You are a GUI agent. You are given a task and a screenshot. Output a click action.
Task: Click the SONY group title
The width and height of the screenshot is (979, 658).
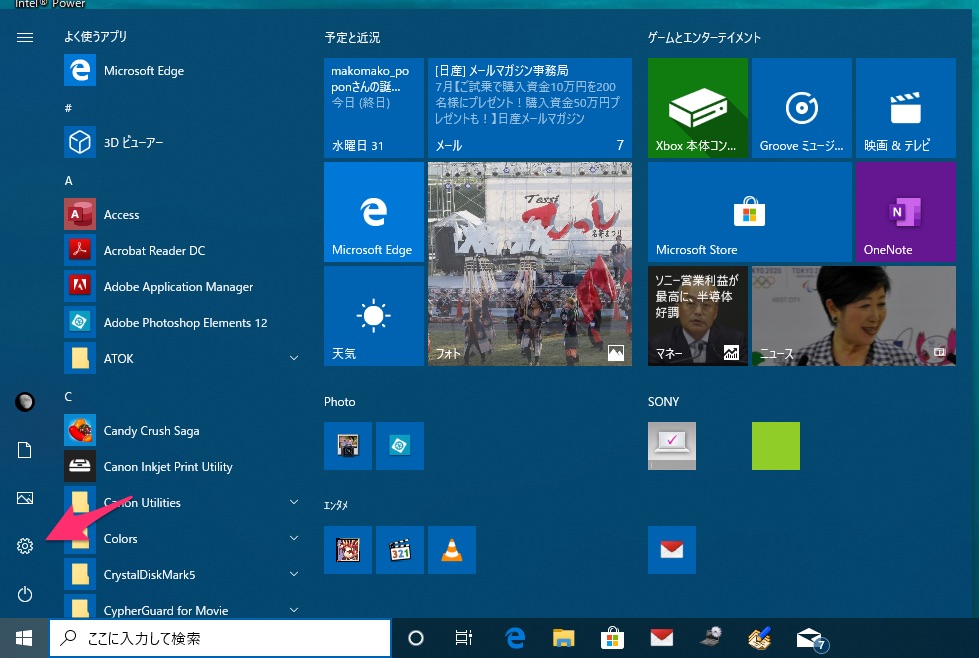click(x=663, y=402)
